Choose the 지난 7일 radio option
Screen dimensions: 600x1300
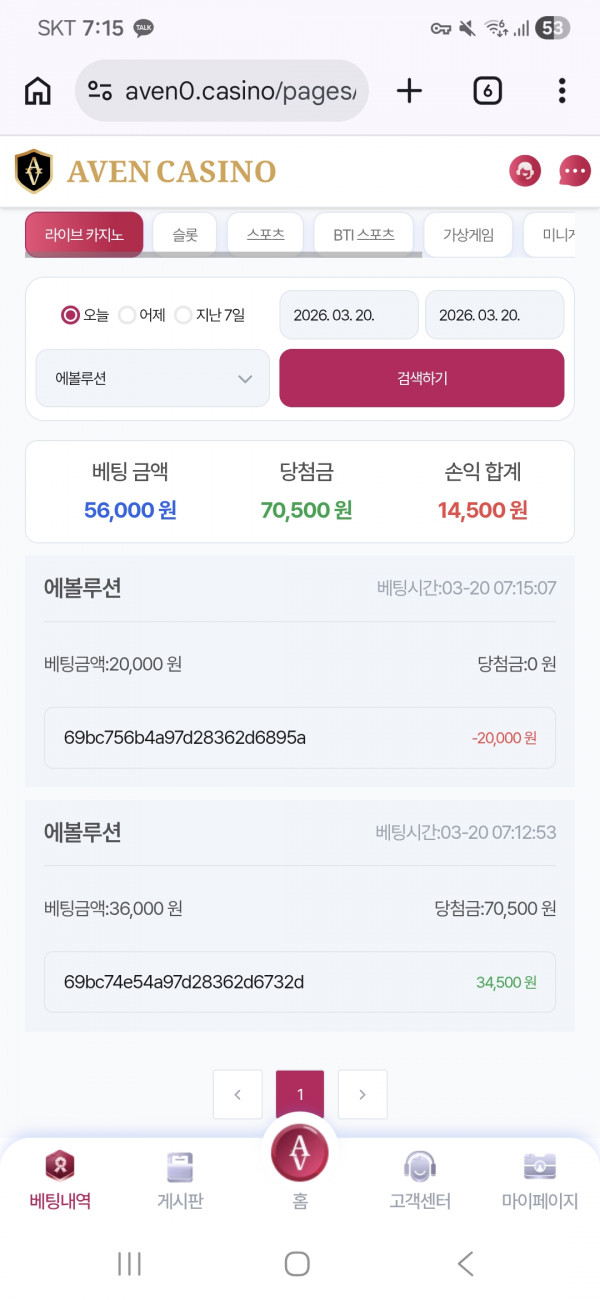pyautogui.click(x=184, y=314)
